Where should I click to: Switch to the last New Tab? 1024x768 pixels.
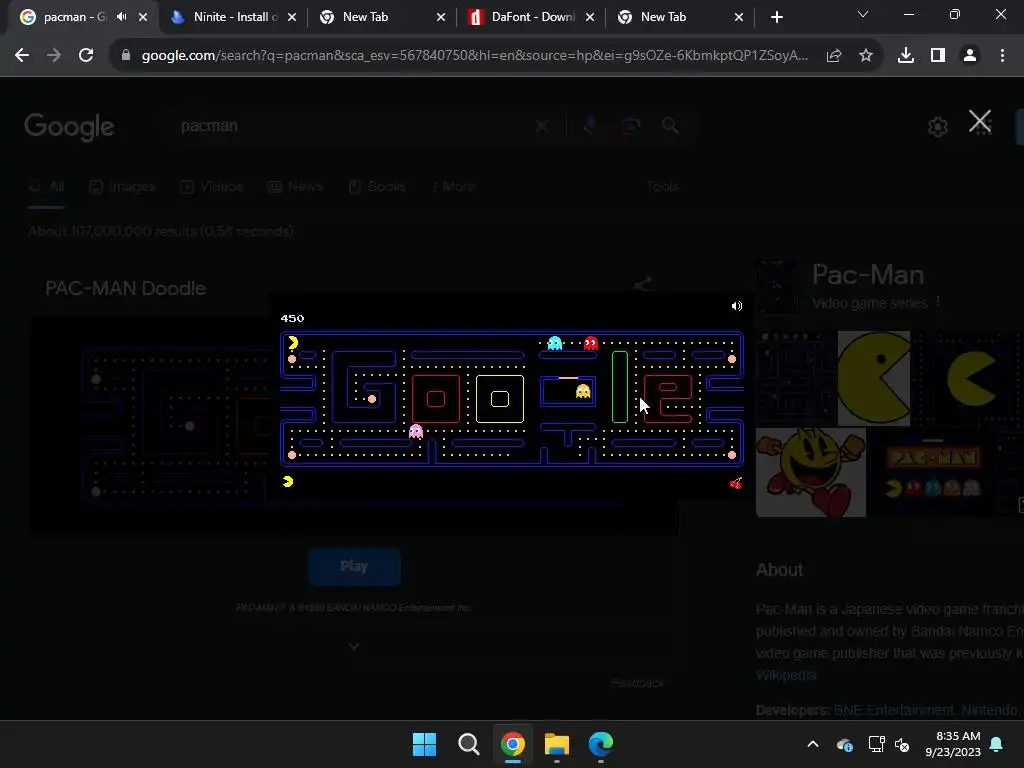click(664, 17)
